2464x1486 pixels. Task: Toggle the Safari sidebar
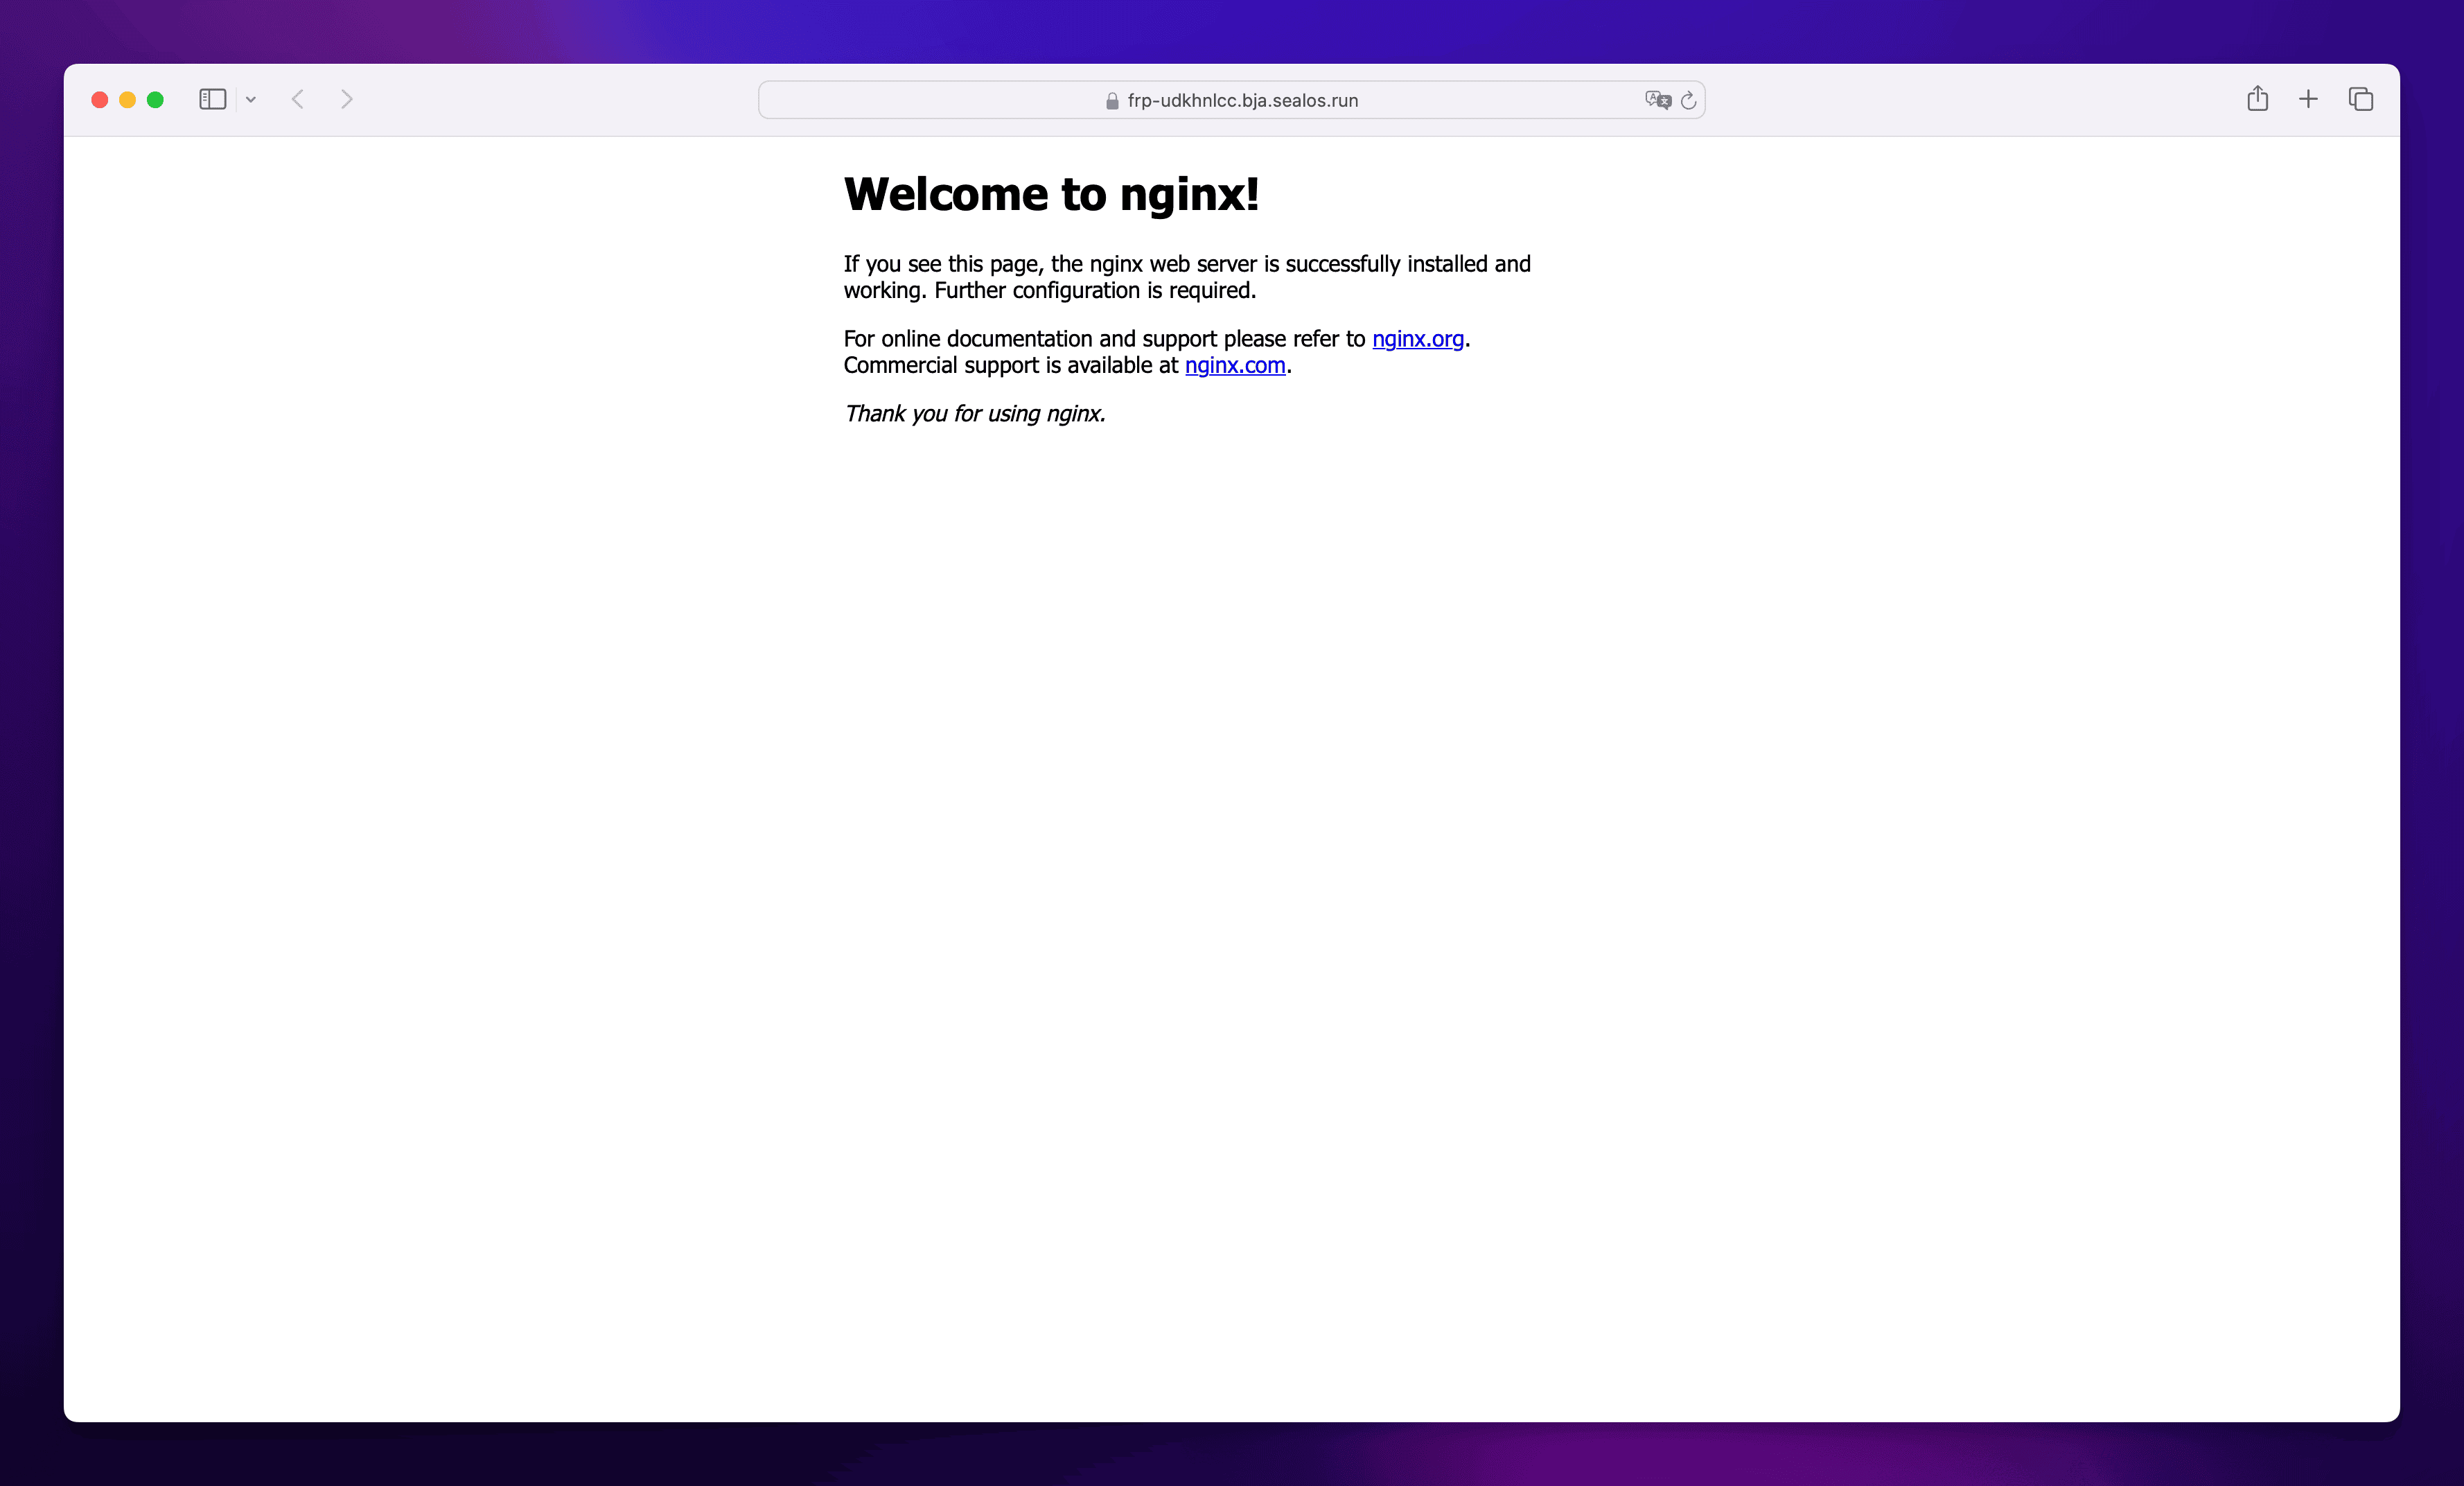coord(212,99)
